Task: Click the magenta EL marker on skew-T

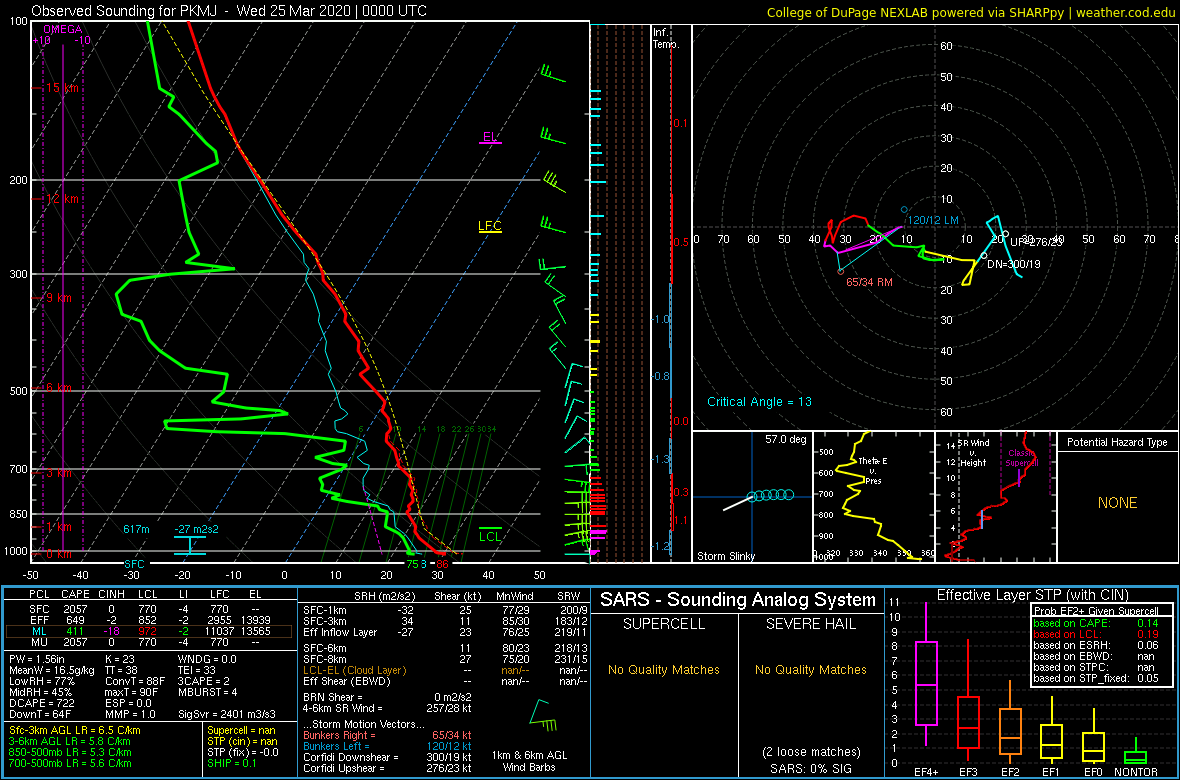Action: click(x=490, y=137)
